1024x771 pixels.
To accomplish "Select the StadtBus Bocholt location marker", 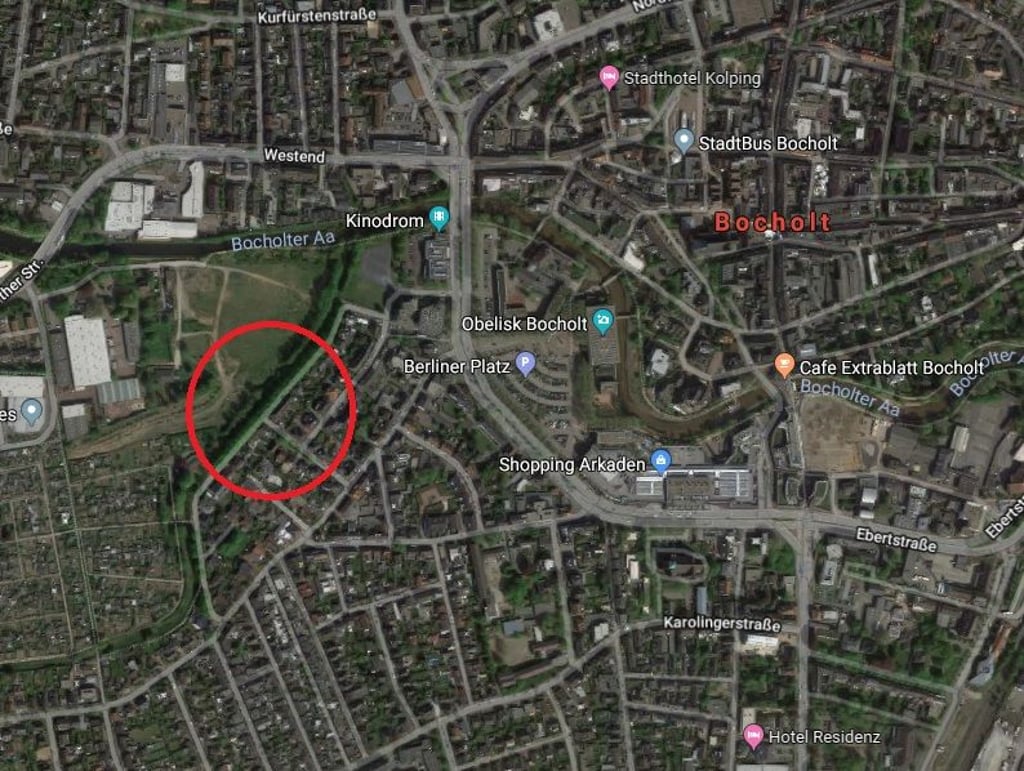I will pos(683,140).
